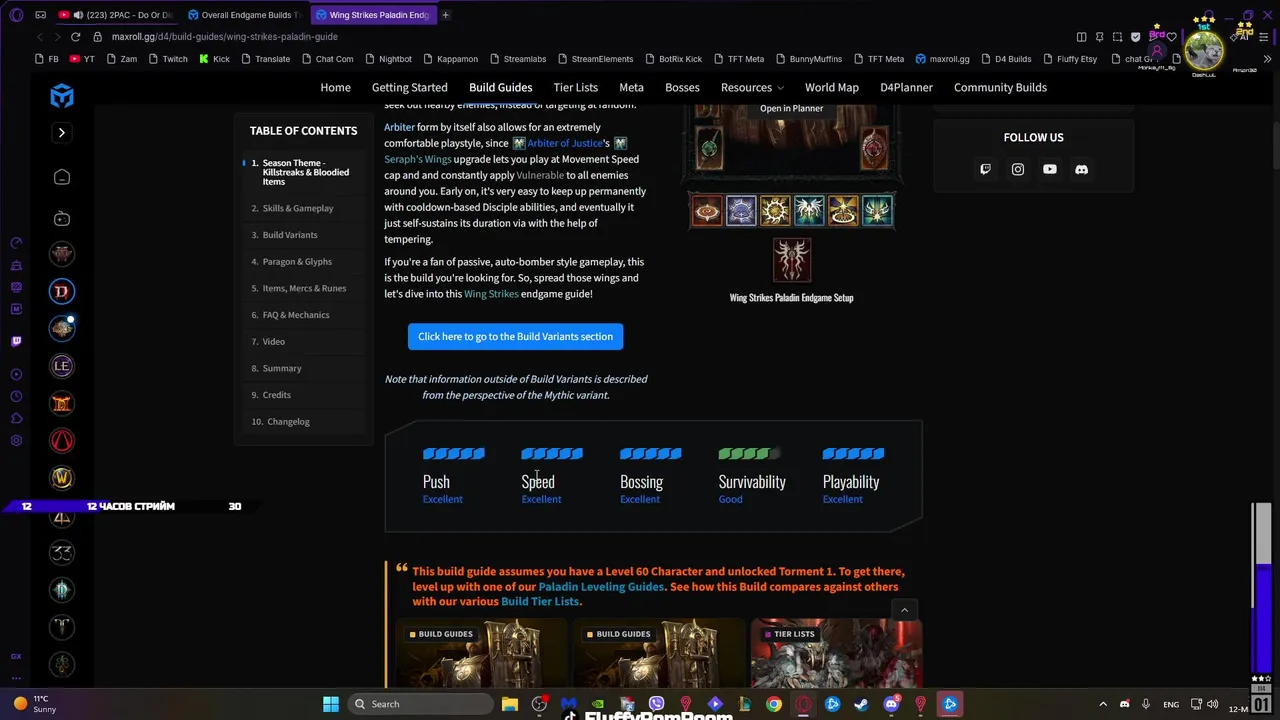Open the Bosses nav item

click(x=682, y=87)
